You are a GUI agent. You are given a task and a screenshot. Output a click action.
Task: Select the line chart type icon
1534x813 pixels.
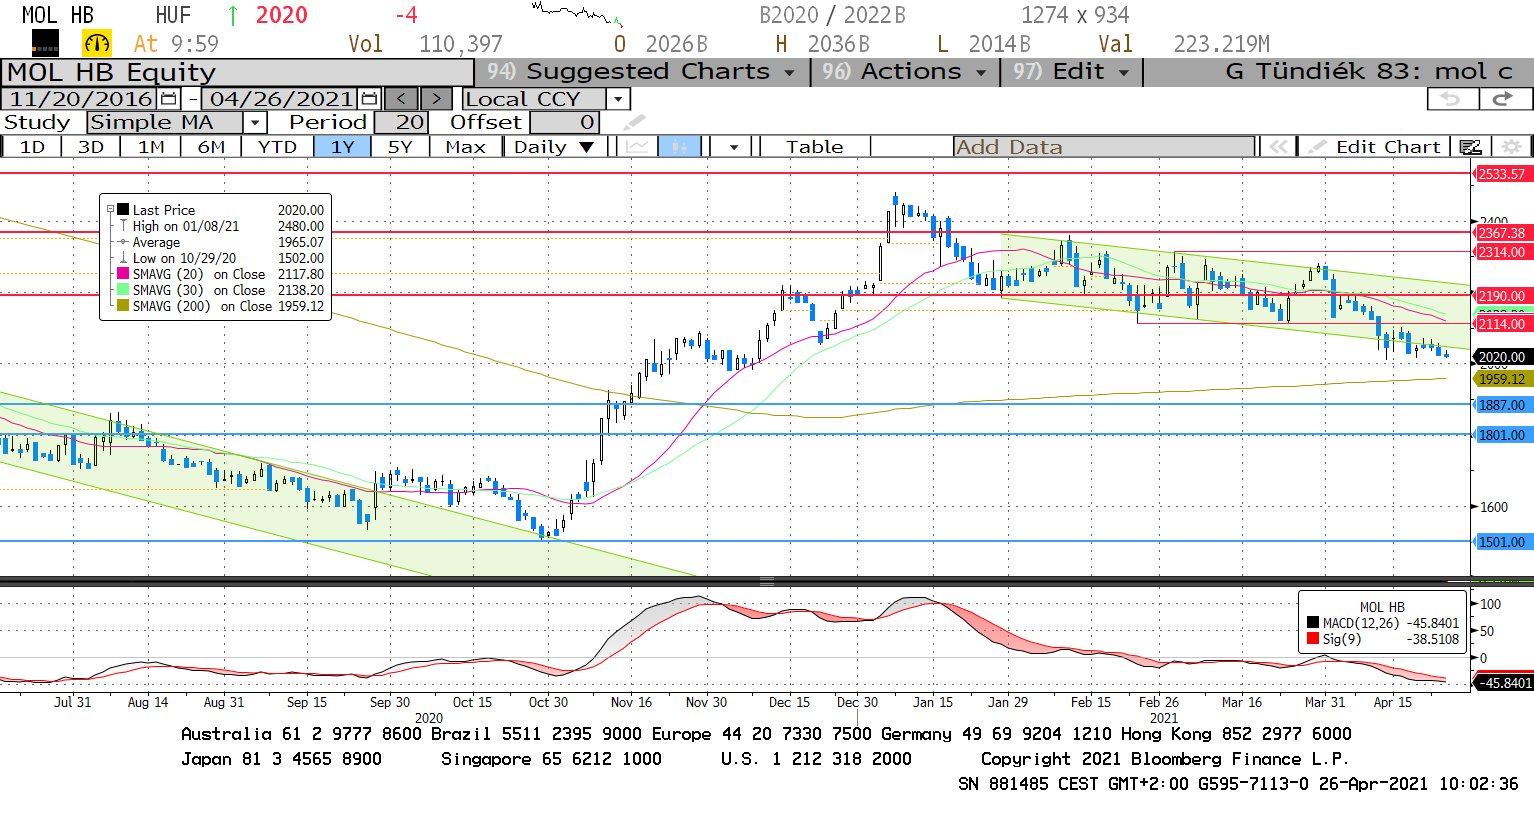point(637,147)
